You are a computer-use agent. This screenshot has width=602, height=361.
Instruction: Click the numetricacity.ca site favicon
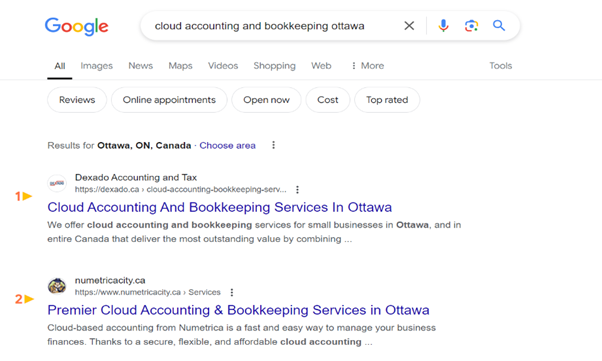[57, 286]
